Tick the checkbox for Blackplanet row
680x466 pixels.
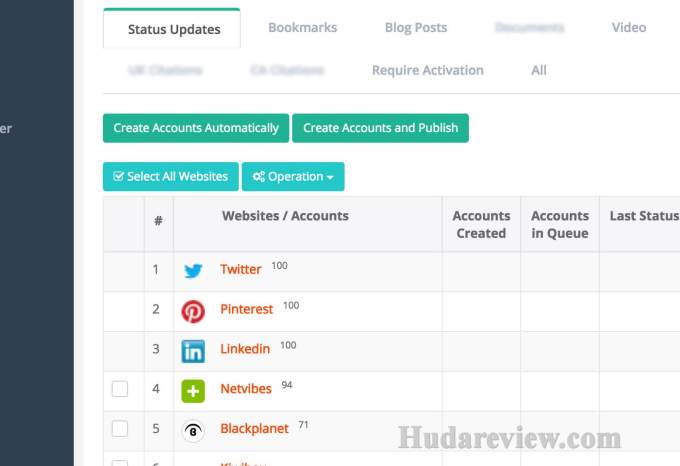point(120,429)
